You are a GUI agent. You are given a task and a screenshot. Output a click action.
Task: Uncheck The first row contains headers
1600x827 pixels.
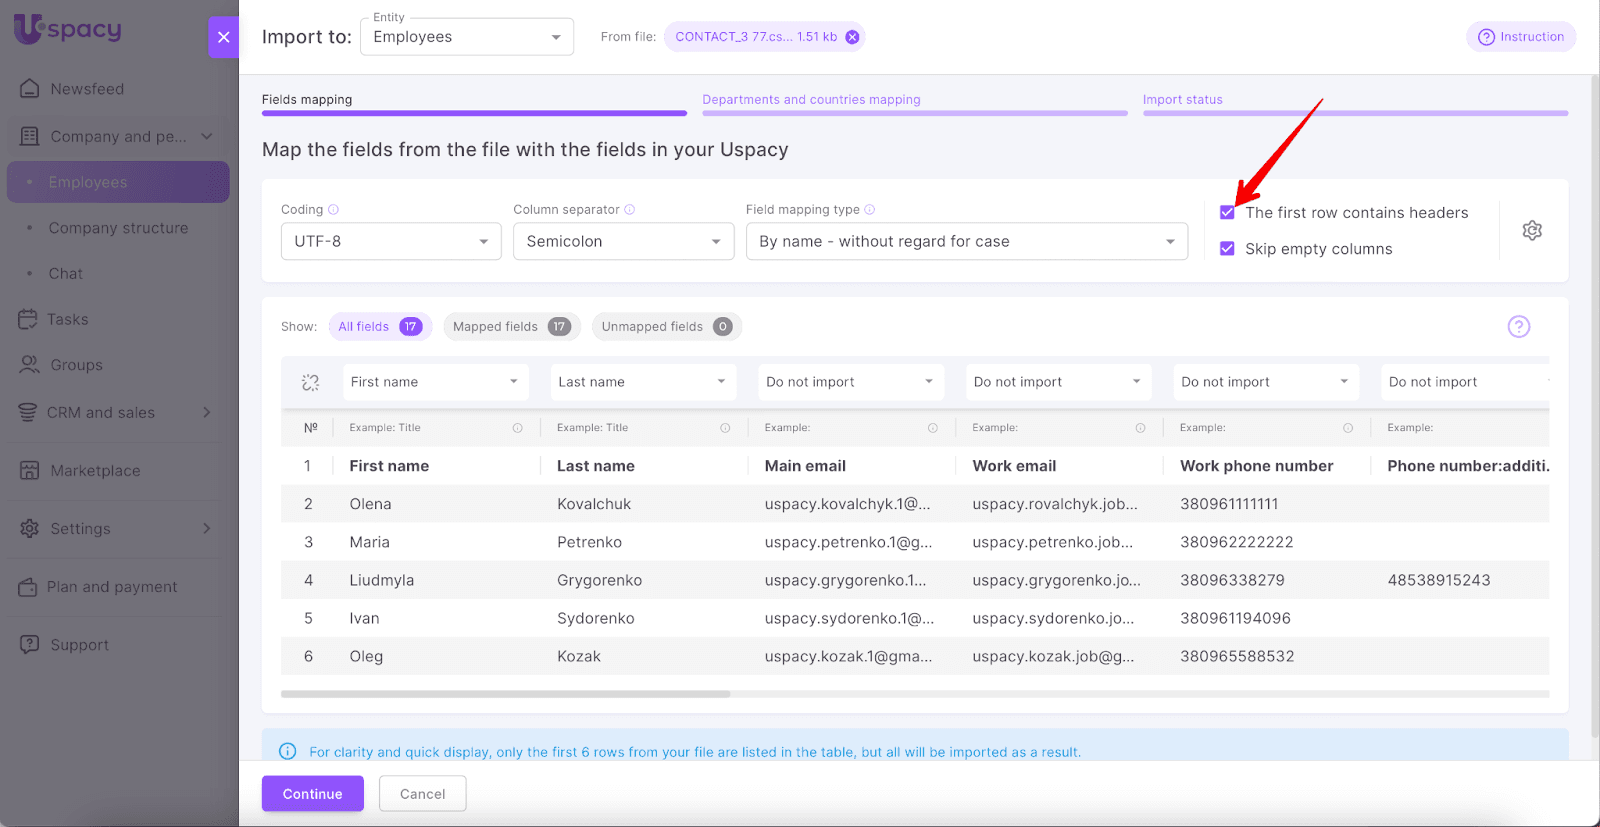[x=1227, y=213]
